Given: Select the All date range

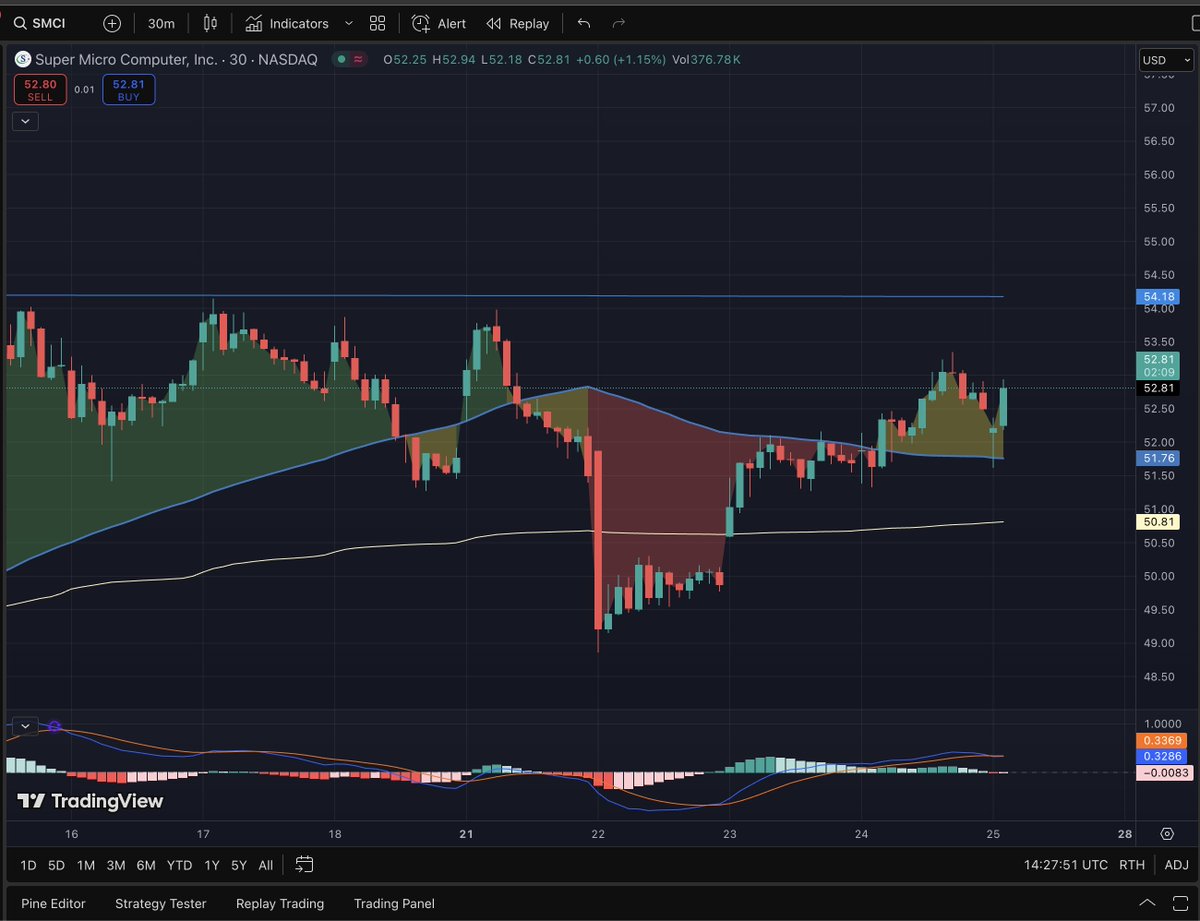Looking at the screenshot, I should coord(266,864).
